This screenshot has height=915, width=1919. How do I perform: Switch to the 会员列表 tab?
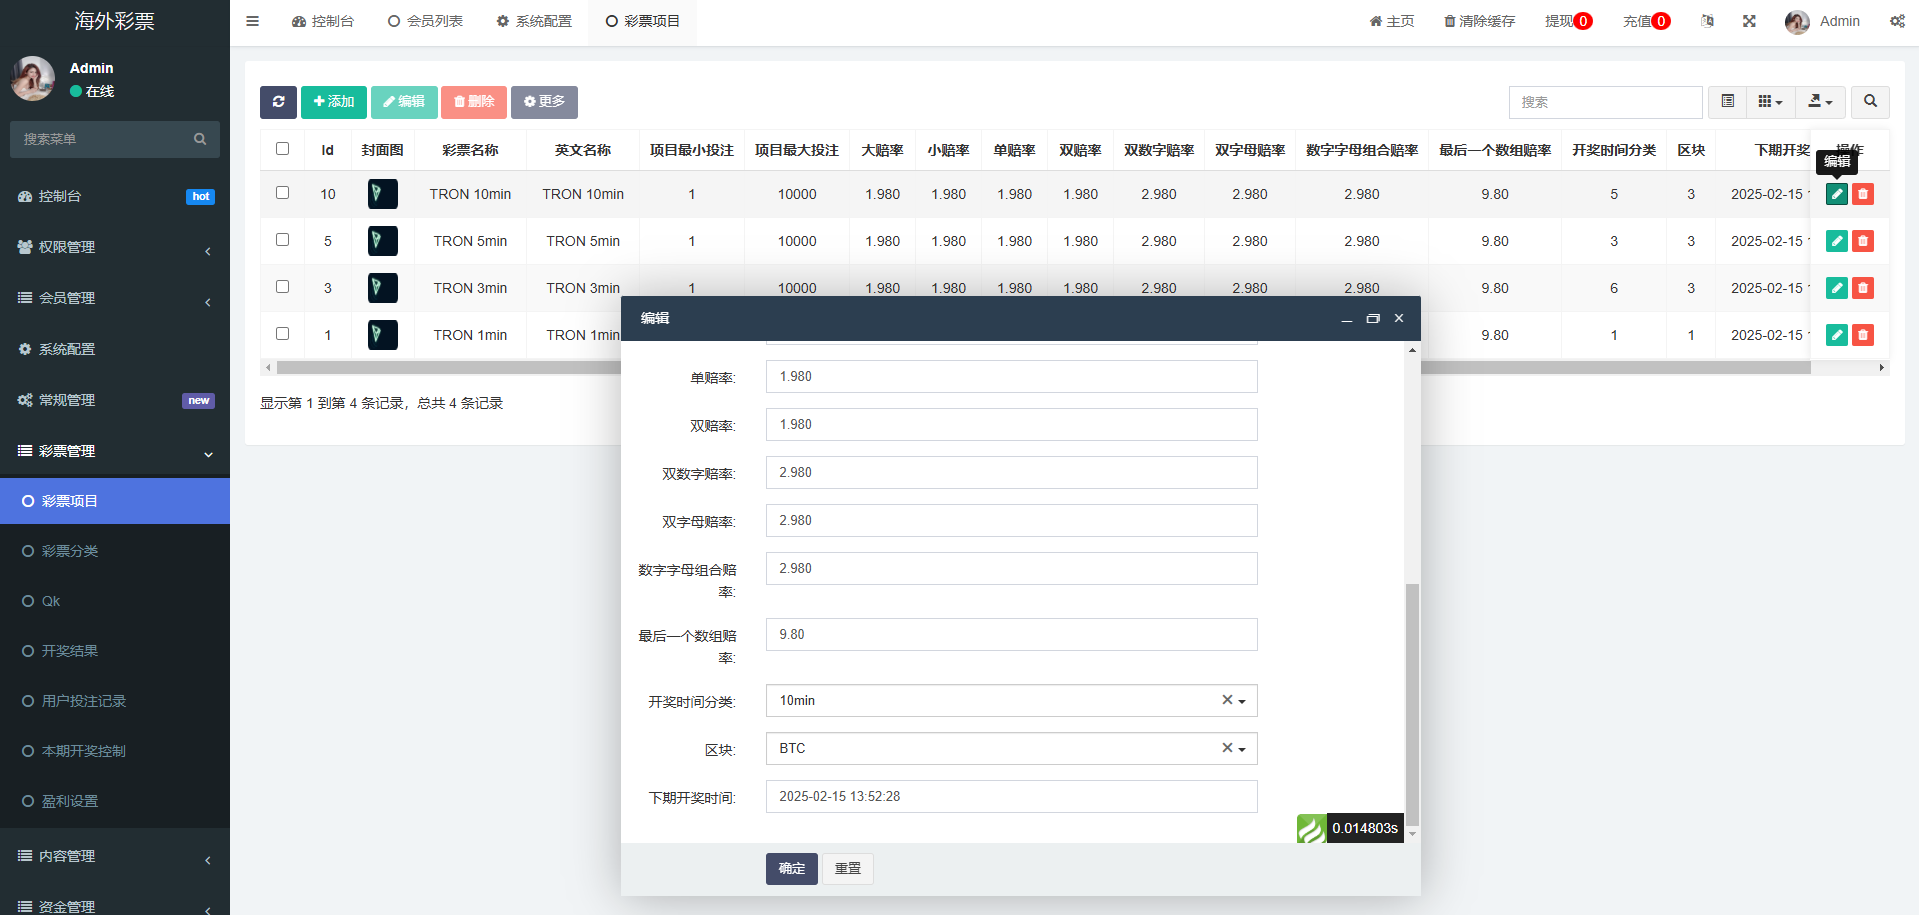click(425, 21)
